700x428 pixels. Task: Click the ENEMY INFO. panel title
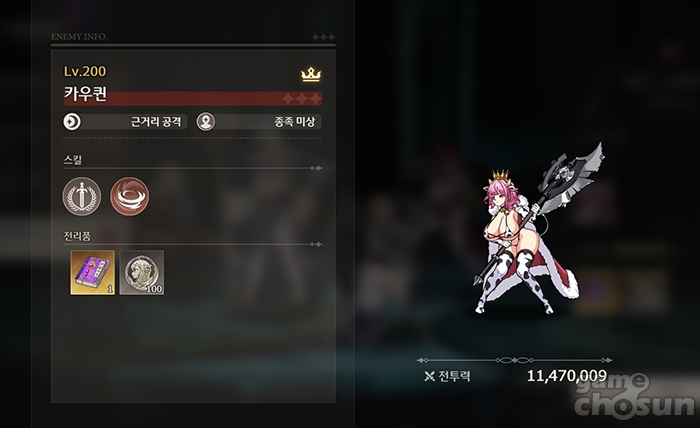[x=79, y=37]
